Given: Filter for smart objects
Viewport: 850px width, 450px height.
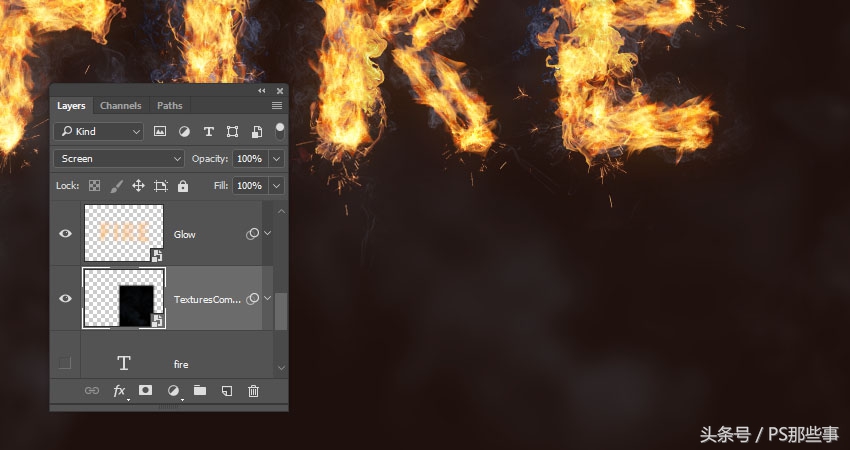Looking at the screenshot, I should pyautogui.click(x=257, y=131).
